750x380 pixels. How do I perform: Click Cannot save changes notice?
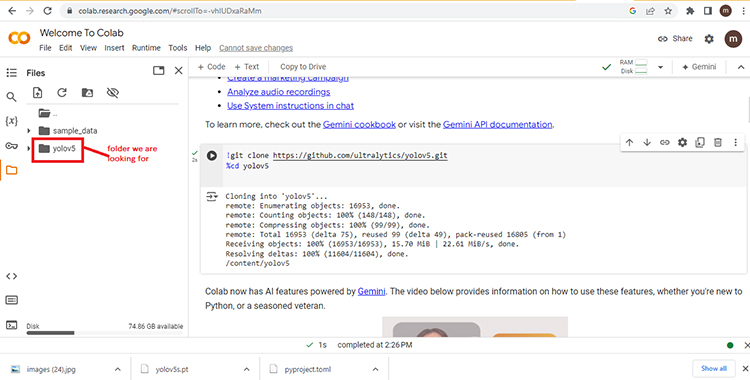click(x=256, y=48)
